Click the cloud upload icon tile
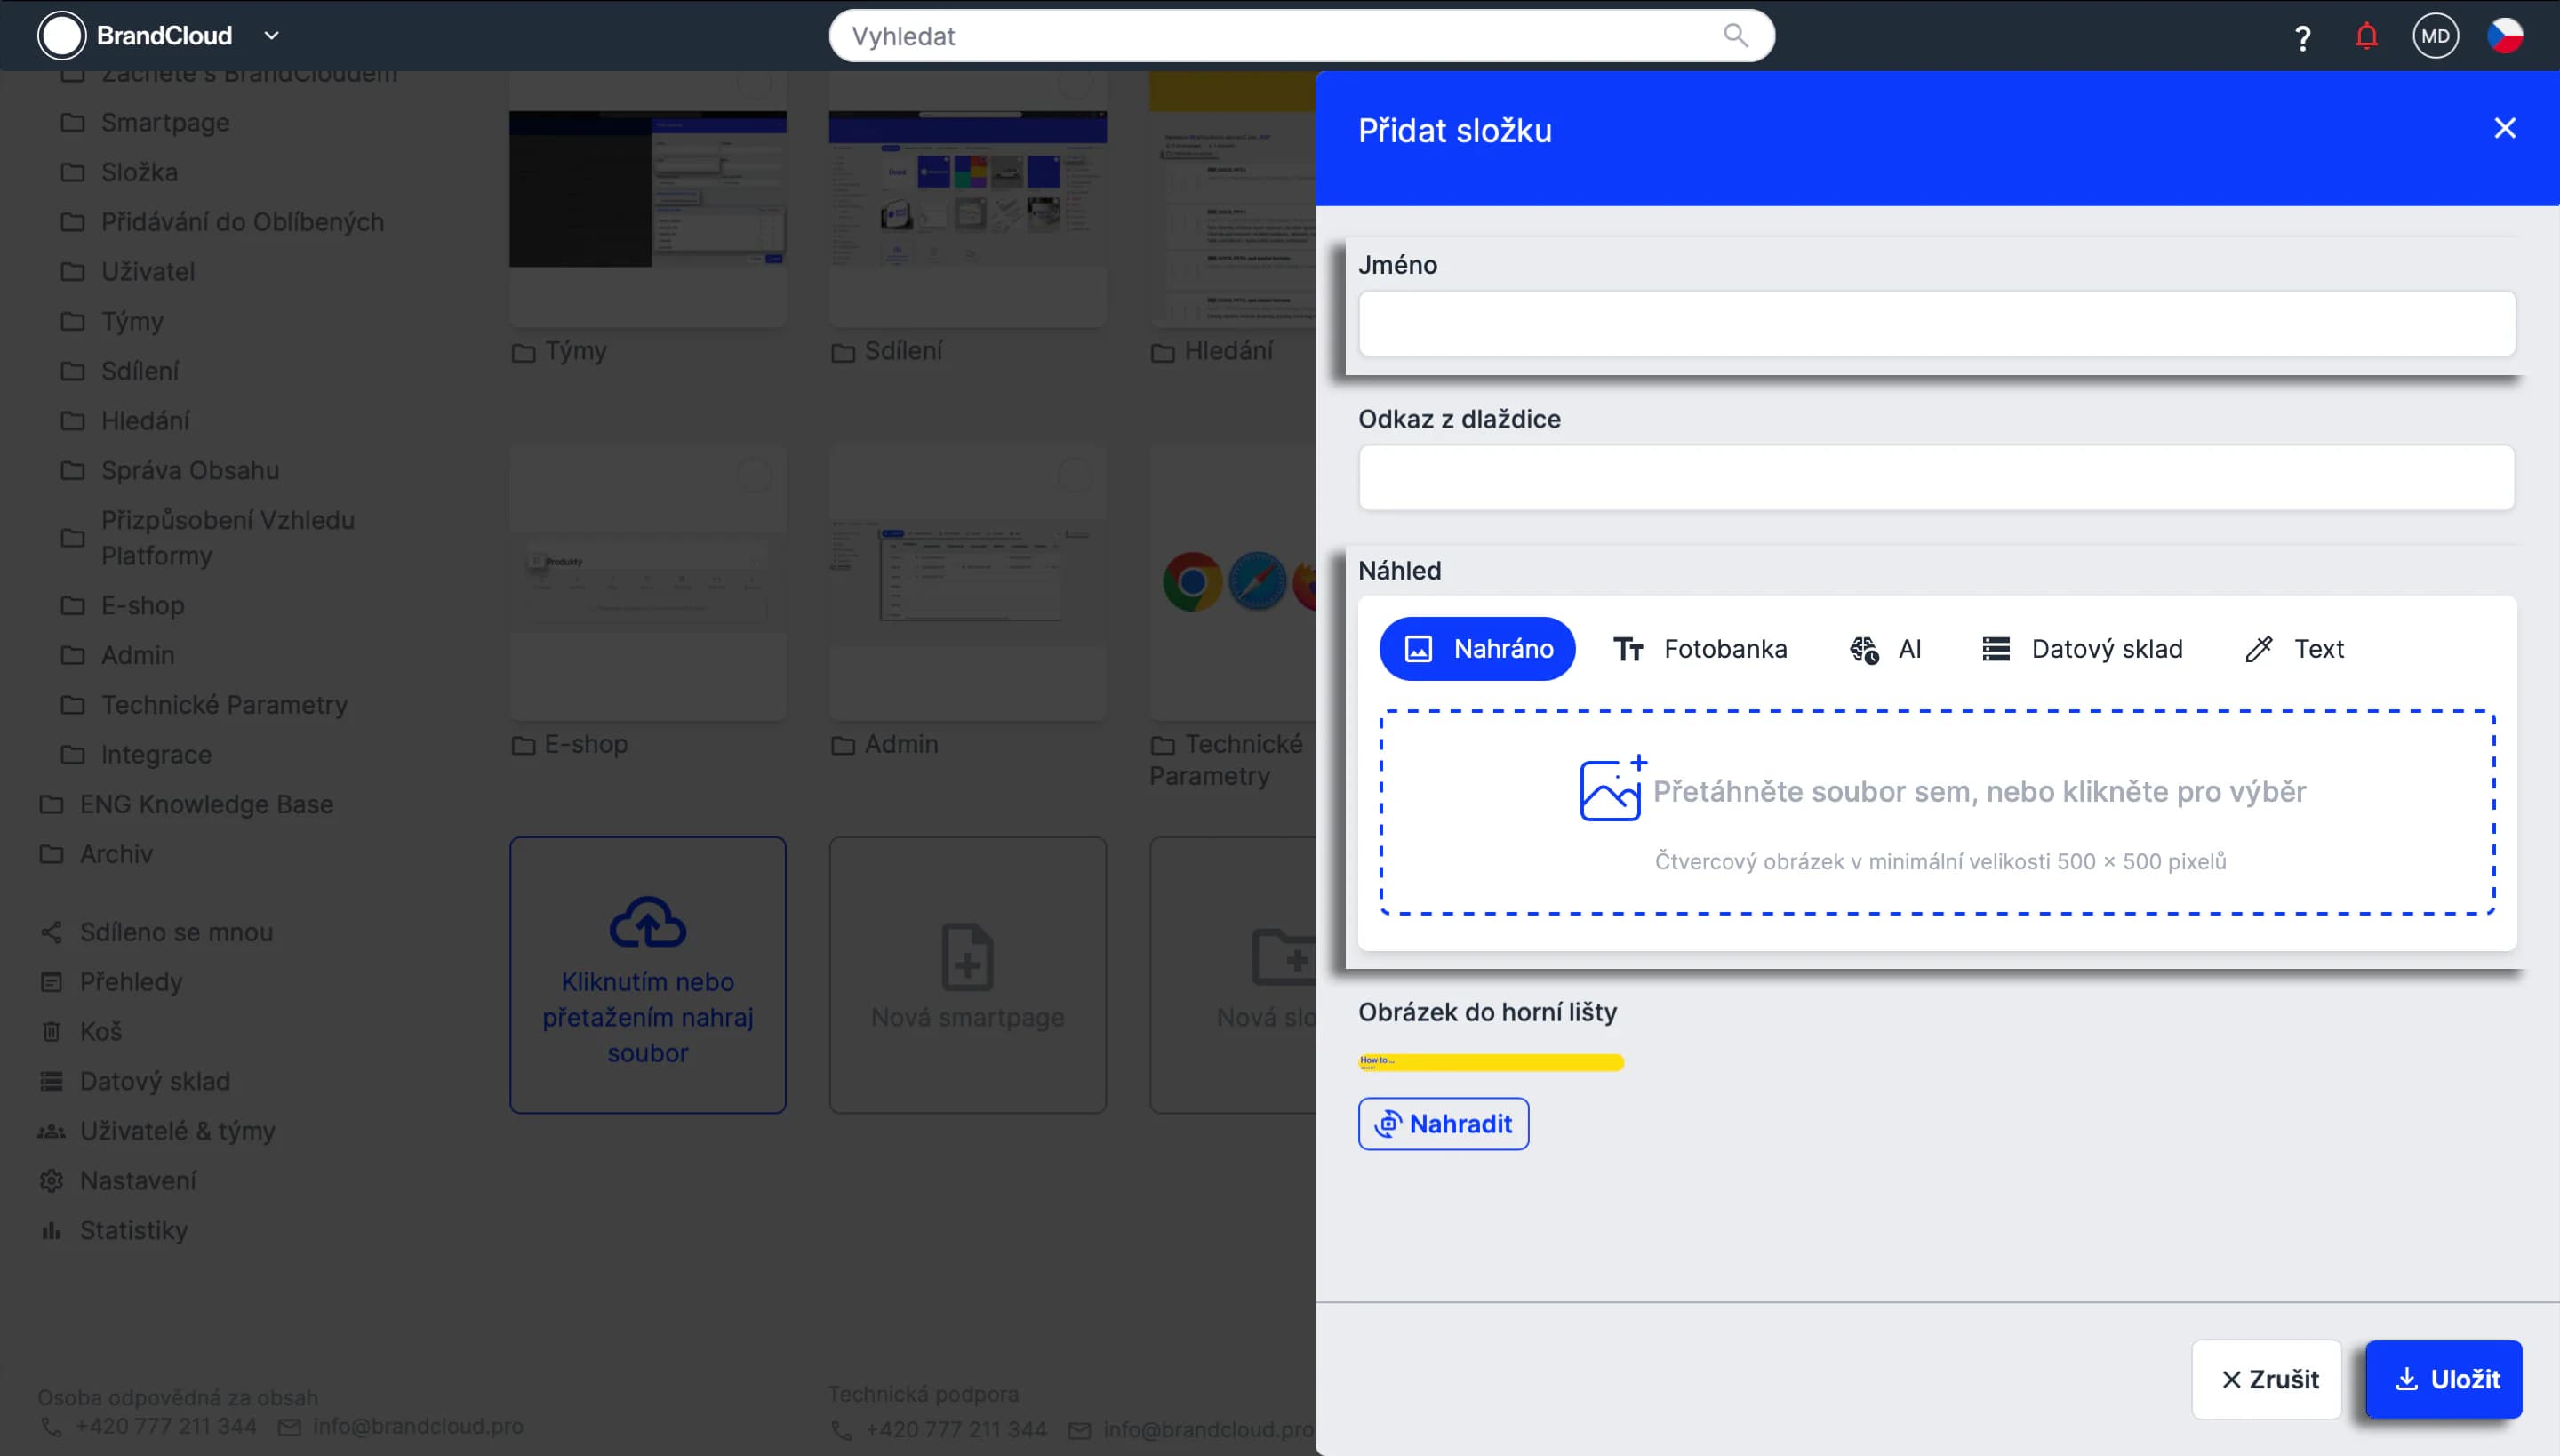The width and height of the screenshot is (2560, 1456). click(647, 922)
